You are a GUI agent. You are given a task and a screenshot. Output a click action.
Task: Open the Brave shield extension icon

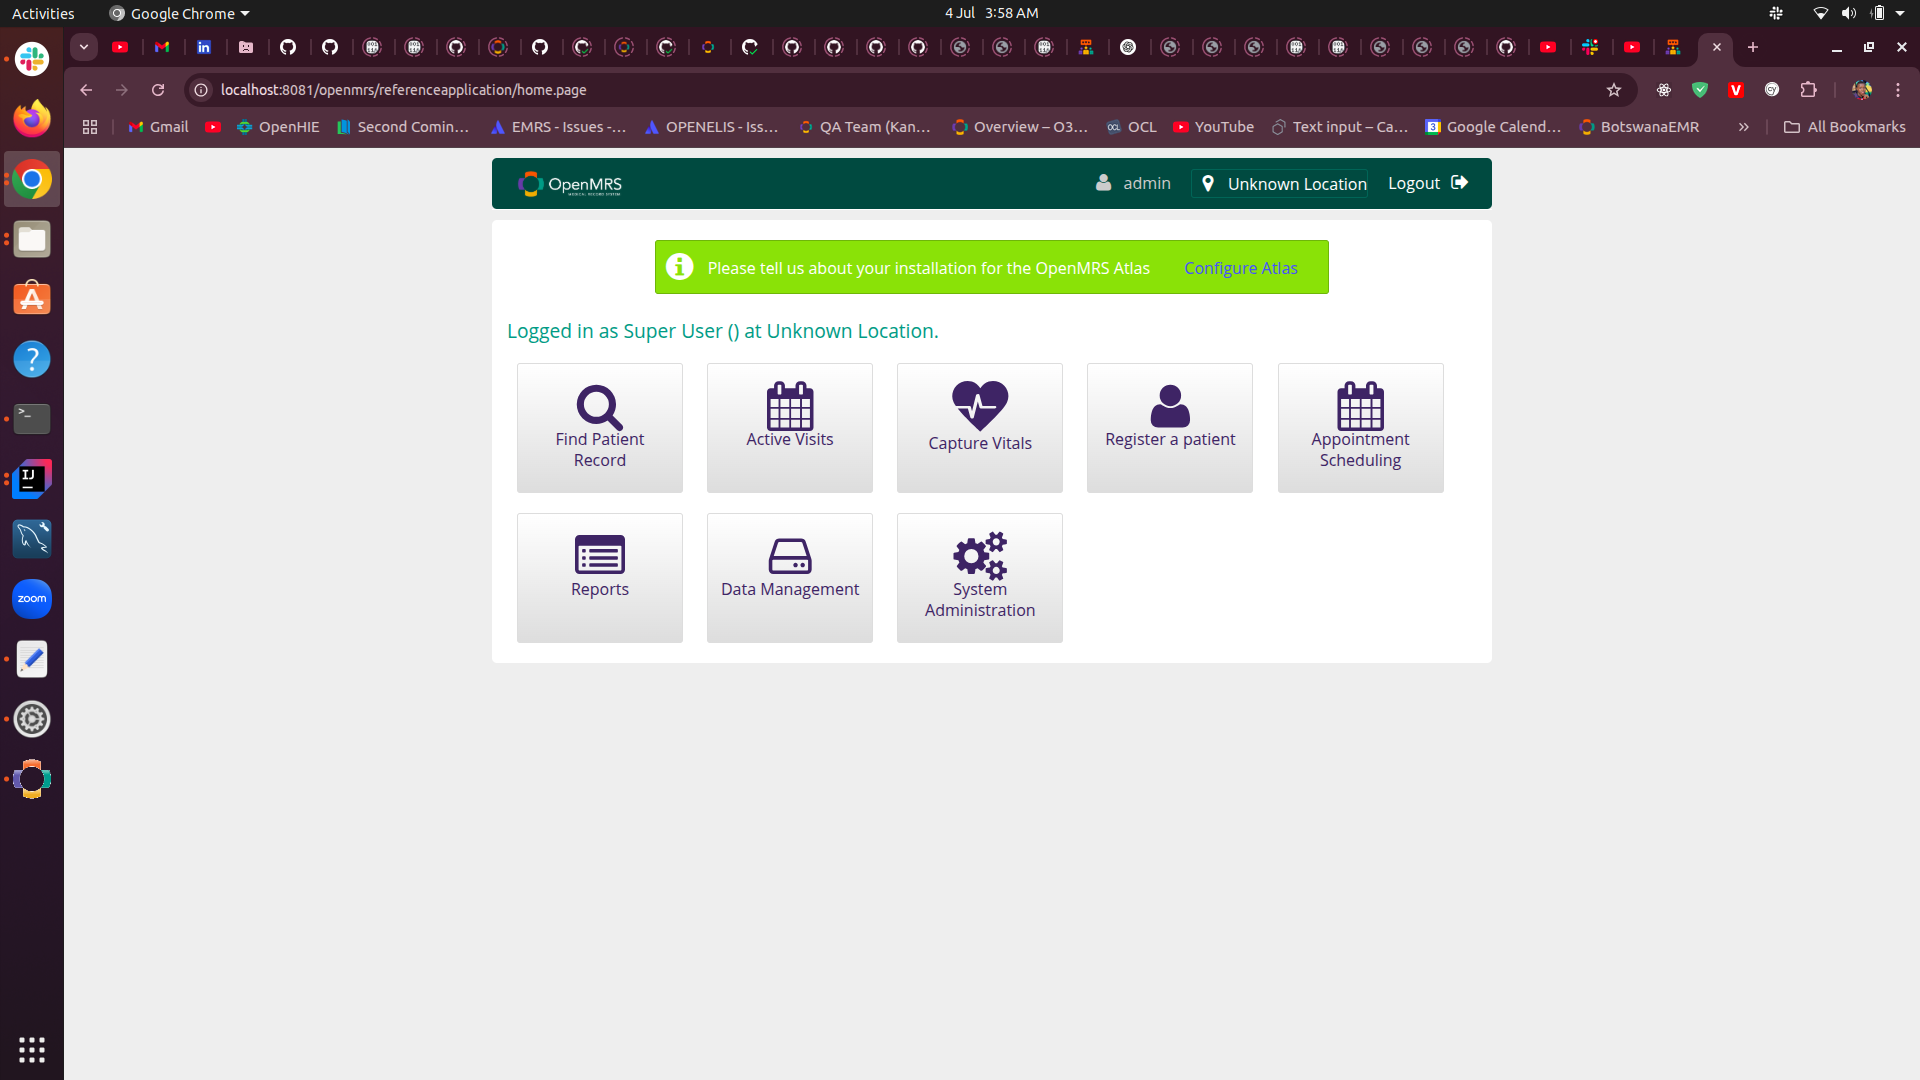[1699, 90]
